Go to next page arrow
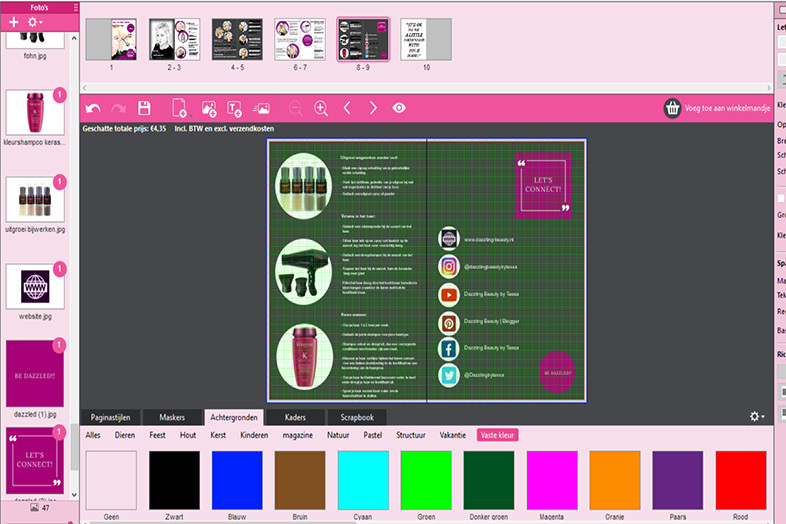Viewport: 786px width, 524px height. pos(373,108)
